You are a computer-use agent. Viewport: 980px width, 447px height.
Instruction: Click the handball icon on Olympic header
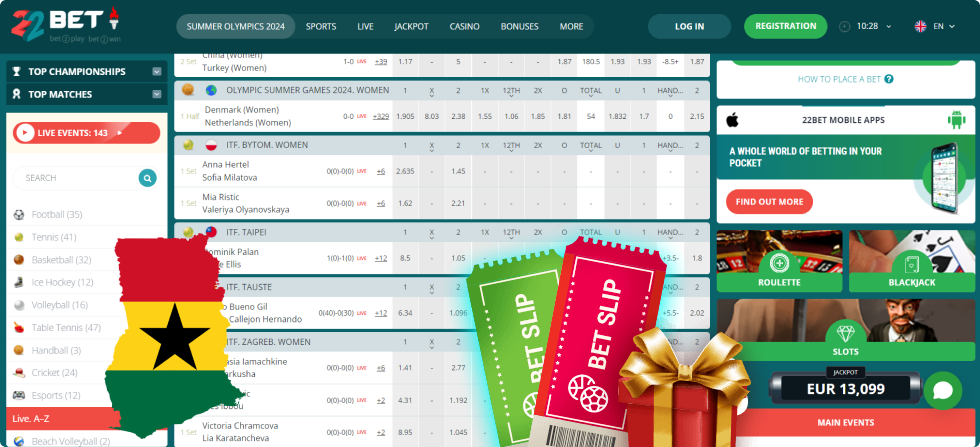[x=188, y=90]
